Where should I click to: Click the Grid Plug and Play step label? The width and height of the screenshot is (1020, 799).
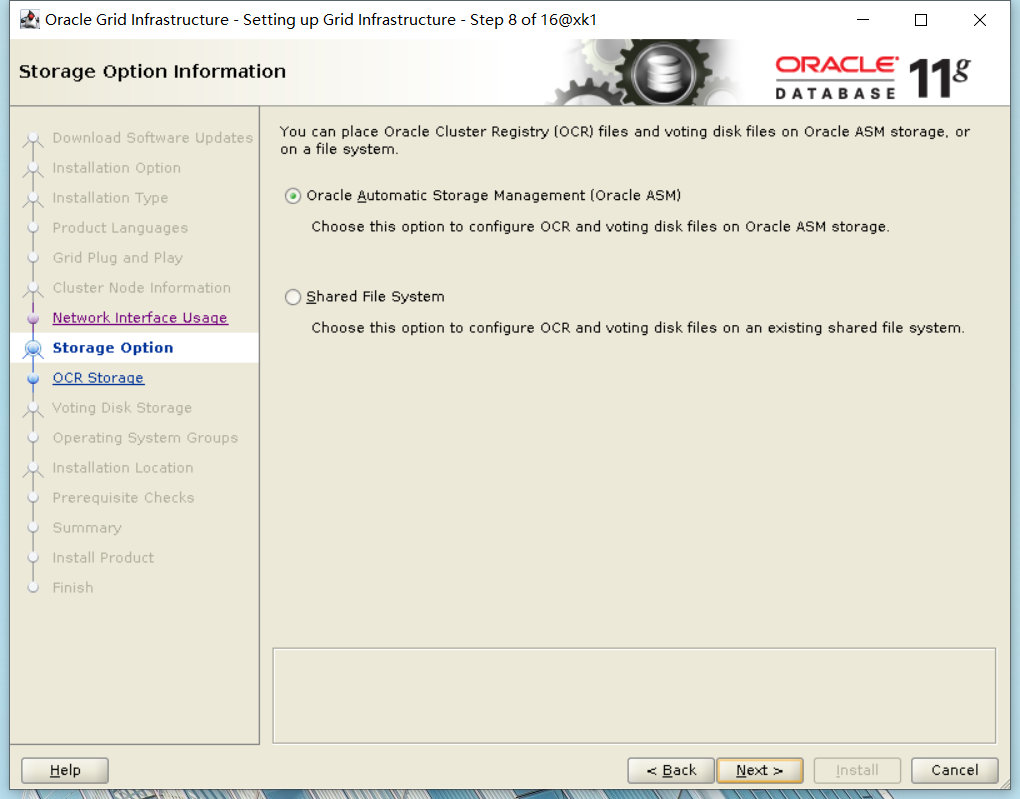click(117, 258)
